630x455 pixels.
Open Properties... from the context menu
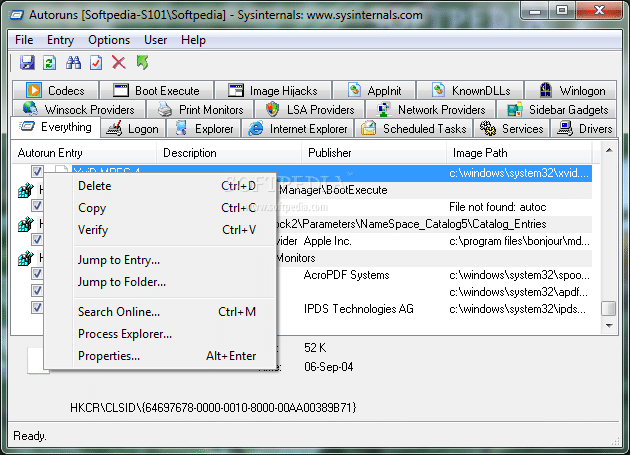(x=160, y=356)
